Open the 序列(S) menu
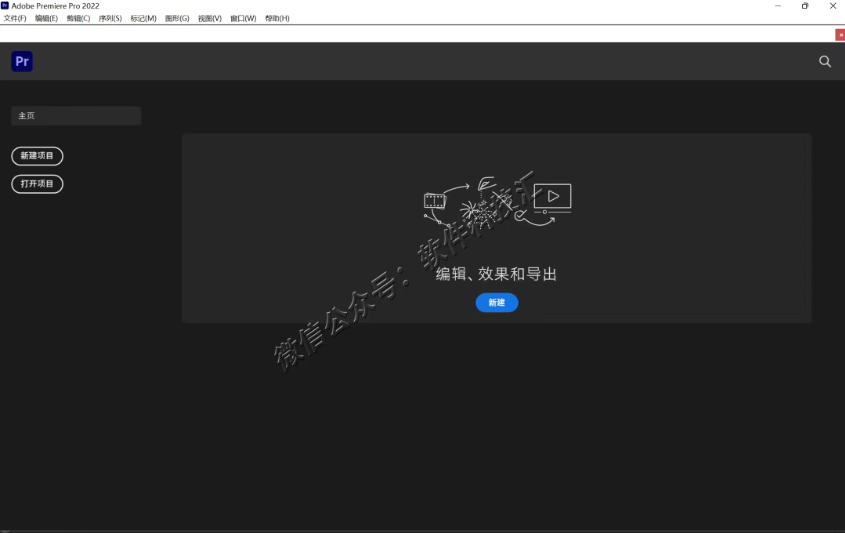Viewport: 845px width, 533px height. coord(110,18)
